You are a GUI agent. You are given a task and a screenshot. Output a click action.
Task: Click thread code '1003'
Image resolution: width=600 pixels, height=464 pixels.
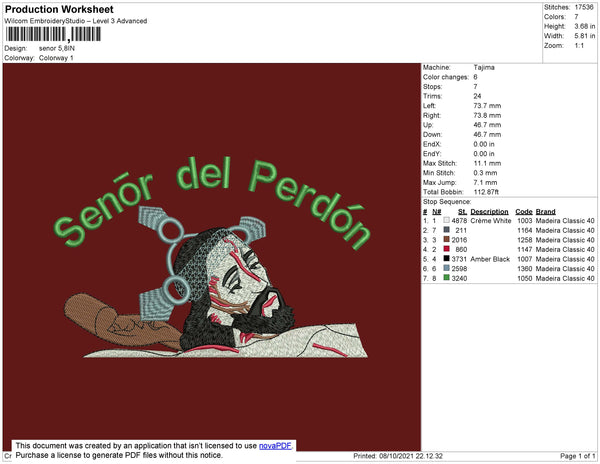(x=525, y=221)
